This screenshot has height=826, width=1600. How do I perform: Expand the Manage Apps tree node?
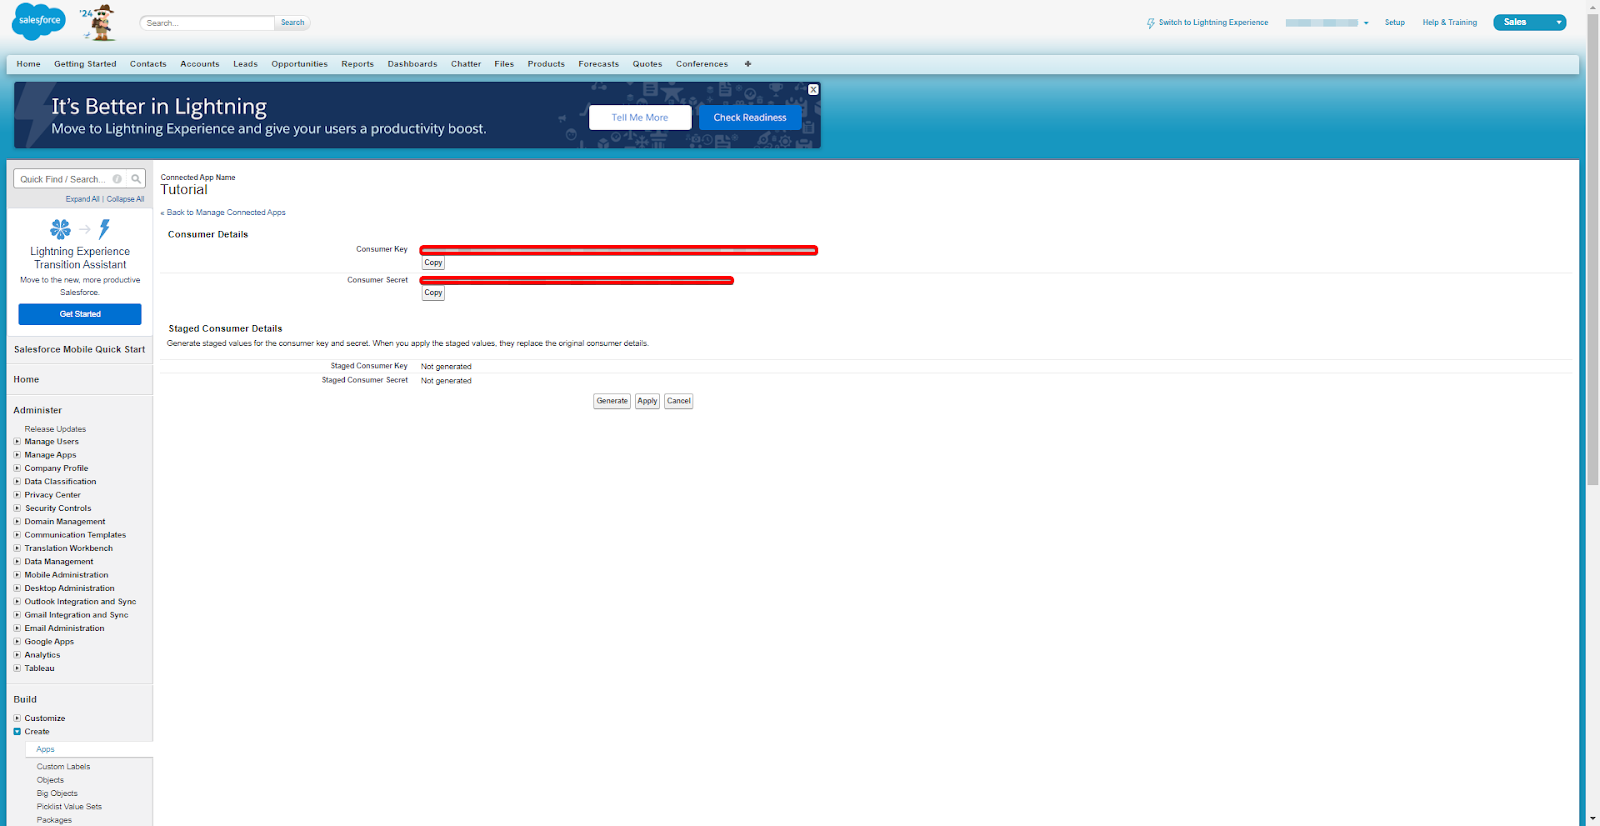pyautogui.click(x=17, y=455)
